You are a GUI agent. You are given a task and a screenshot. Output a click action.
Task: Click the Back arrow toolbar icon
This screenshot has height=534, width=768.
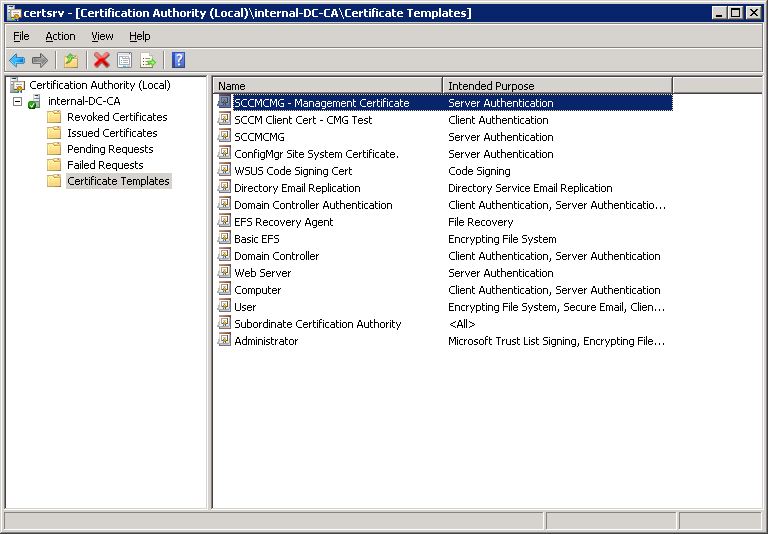pos(17,60)
